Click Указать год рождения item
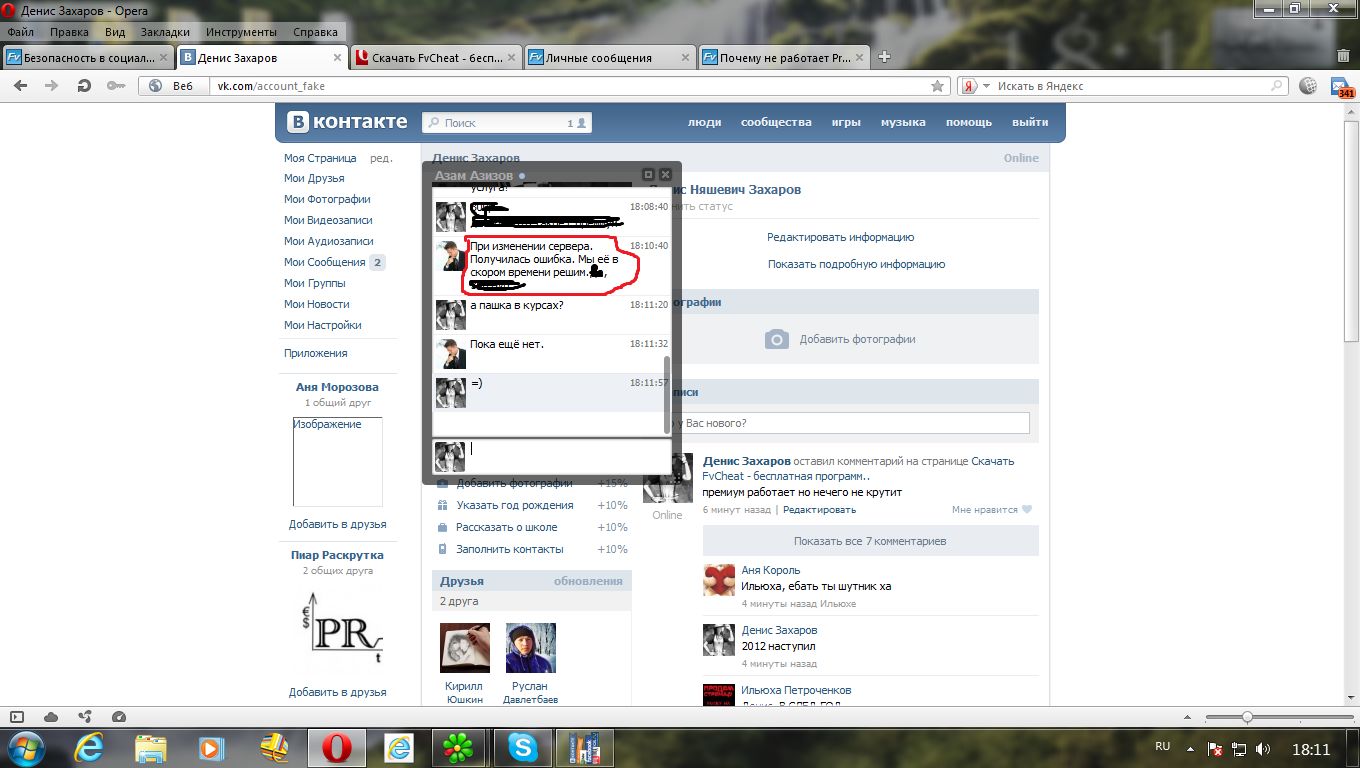This screenshot has width=1360, height=768. click(x=515, y=505)
